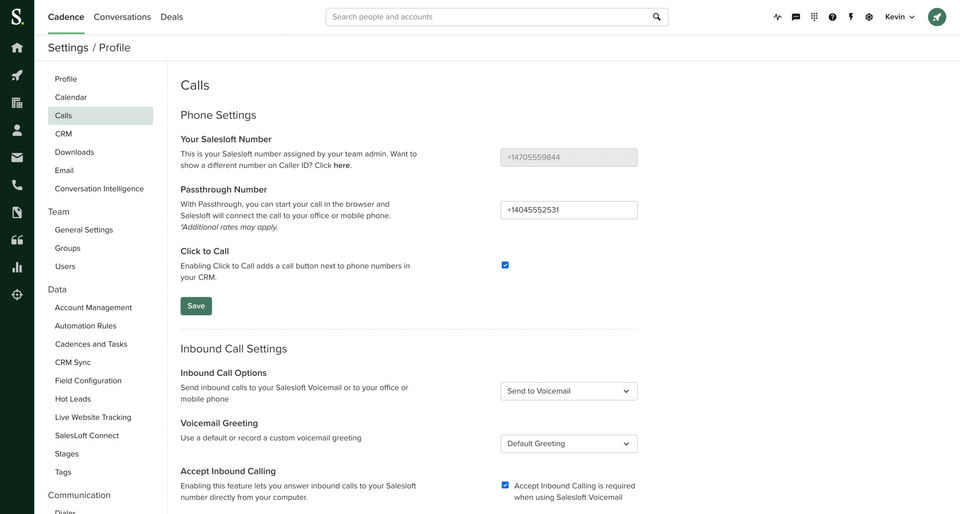
Task: Switch to the Conversations tab
Action: [122, 17]
